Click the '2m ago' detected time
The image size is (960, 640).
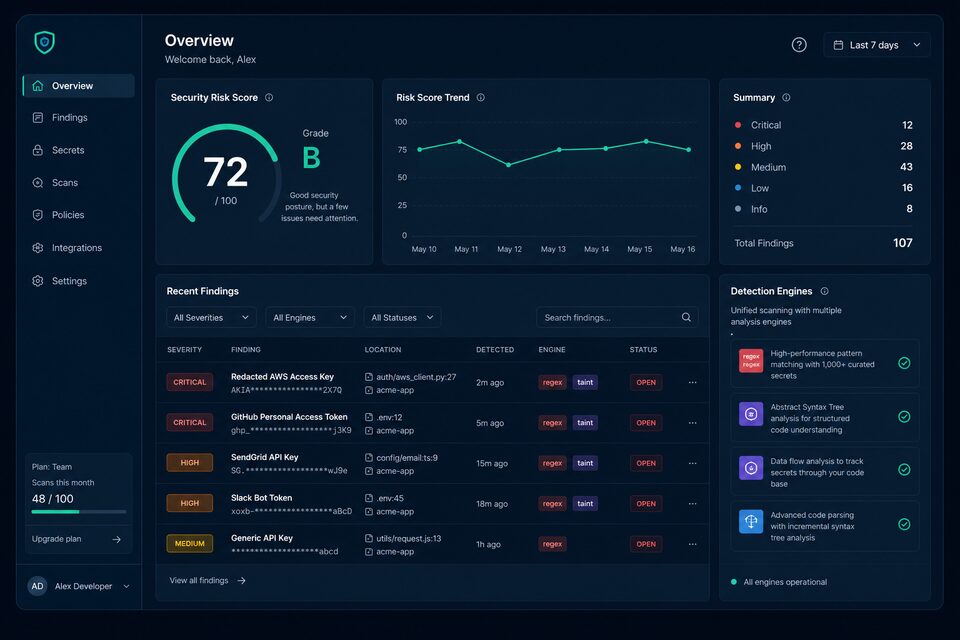pyautogui.click(x=490, y=383)
